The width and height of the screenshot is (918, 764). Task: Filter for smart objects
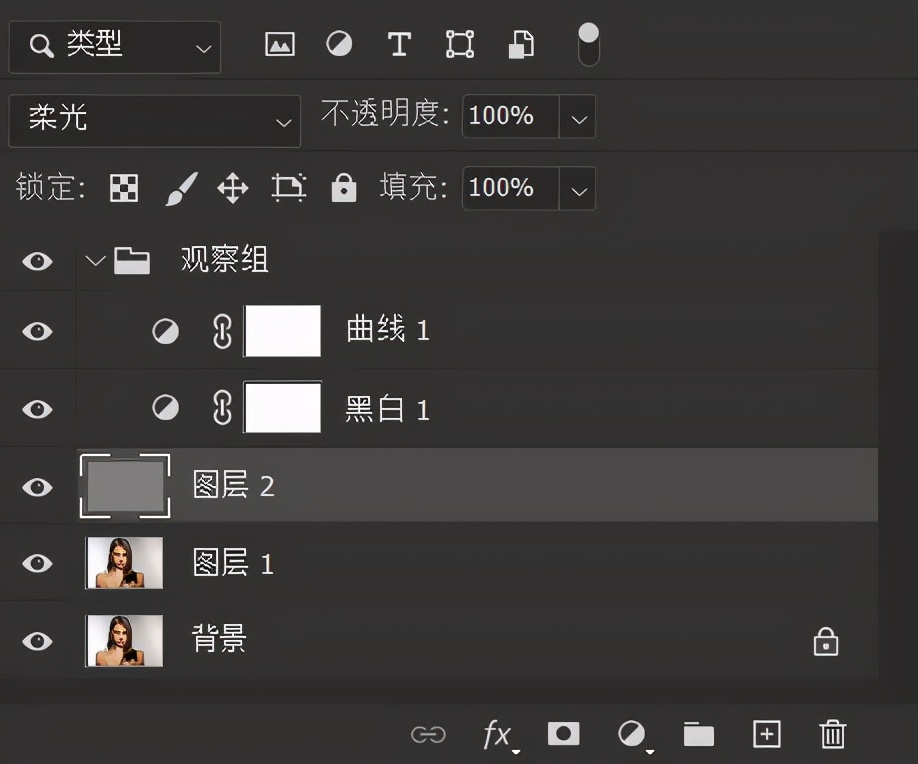click(x=521, y=44)
